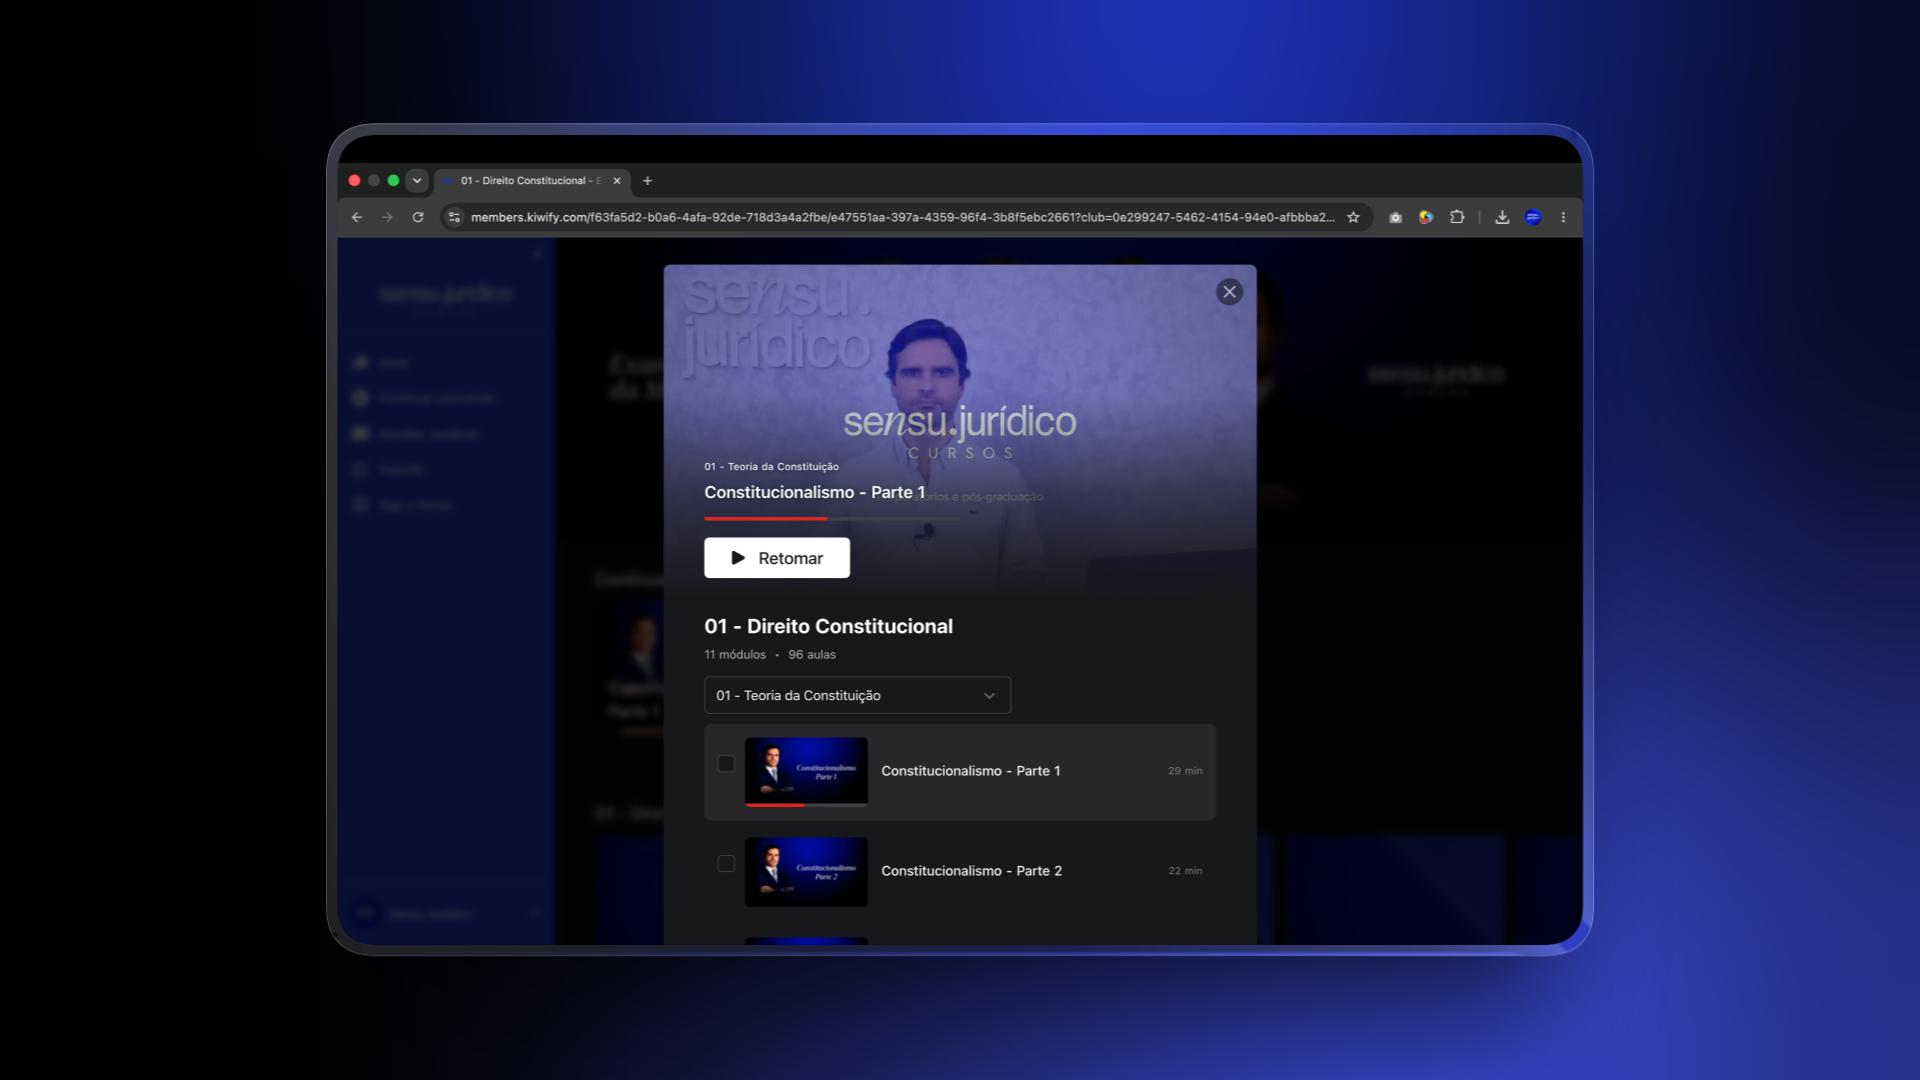
Task: Bookmark page with the star icon
Action: (1353, 217)
